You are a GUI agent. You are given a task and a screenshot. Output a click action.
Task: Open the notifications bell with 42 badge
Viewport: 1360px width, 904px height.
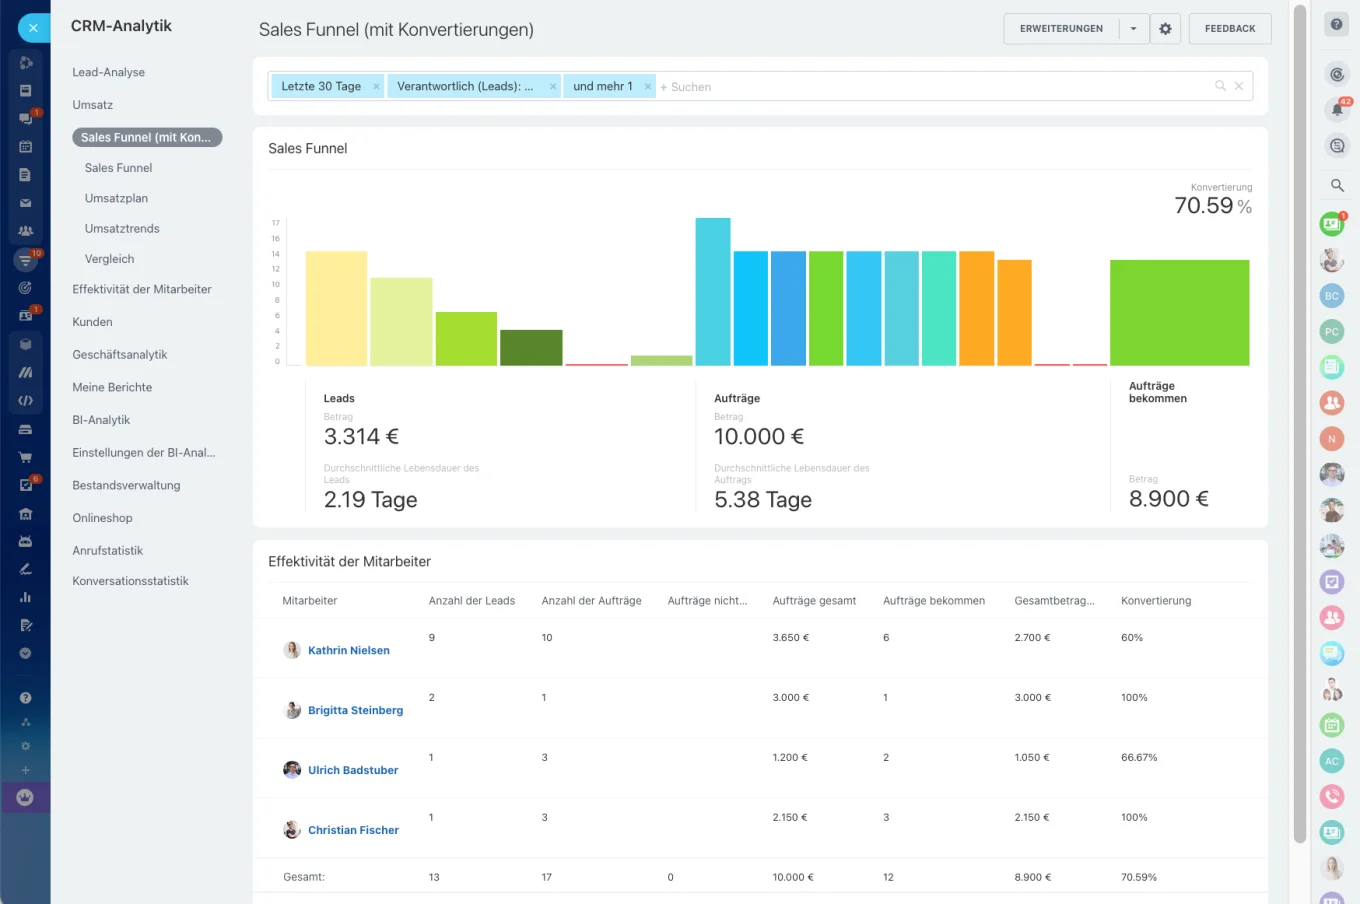[x=1336, y=109]
